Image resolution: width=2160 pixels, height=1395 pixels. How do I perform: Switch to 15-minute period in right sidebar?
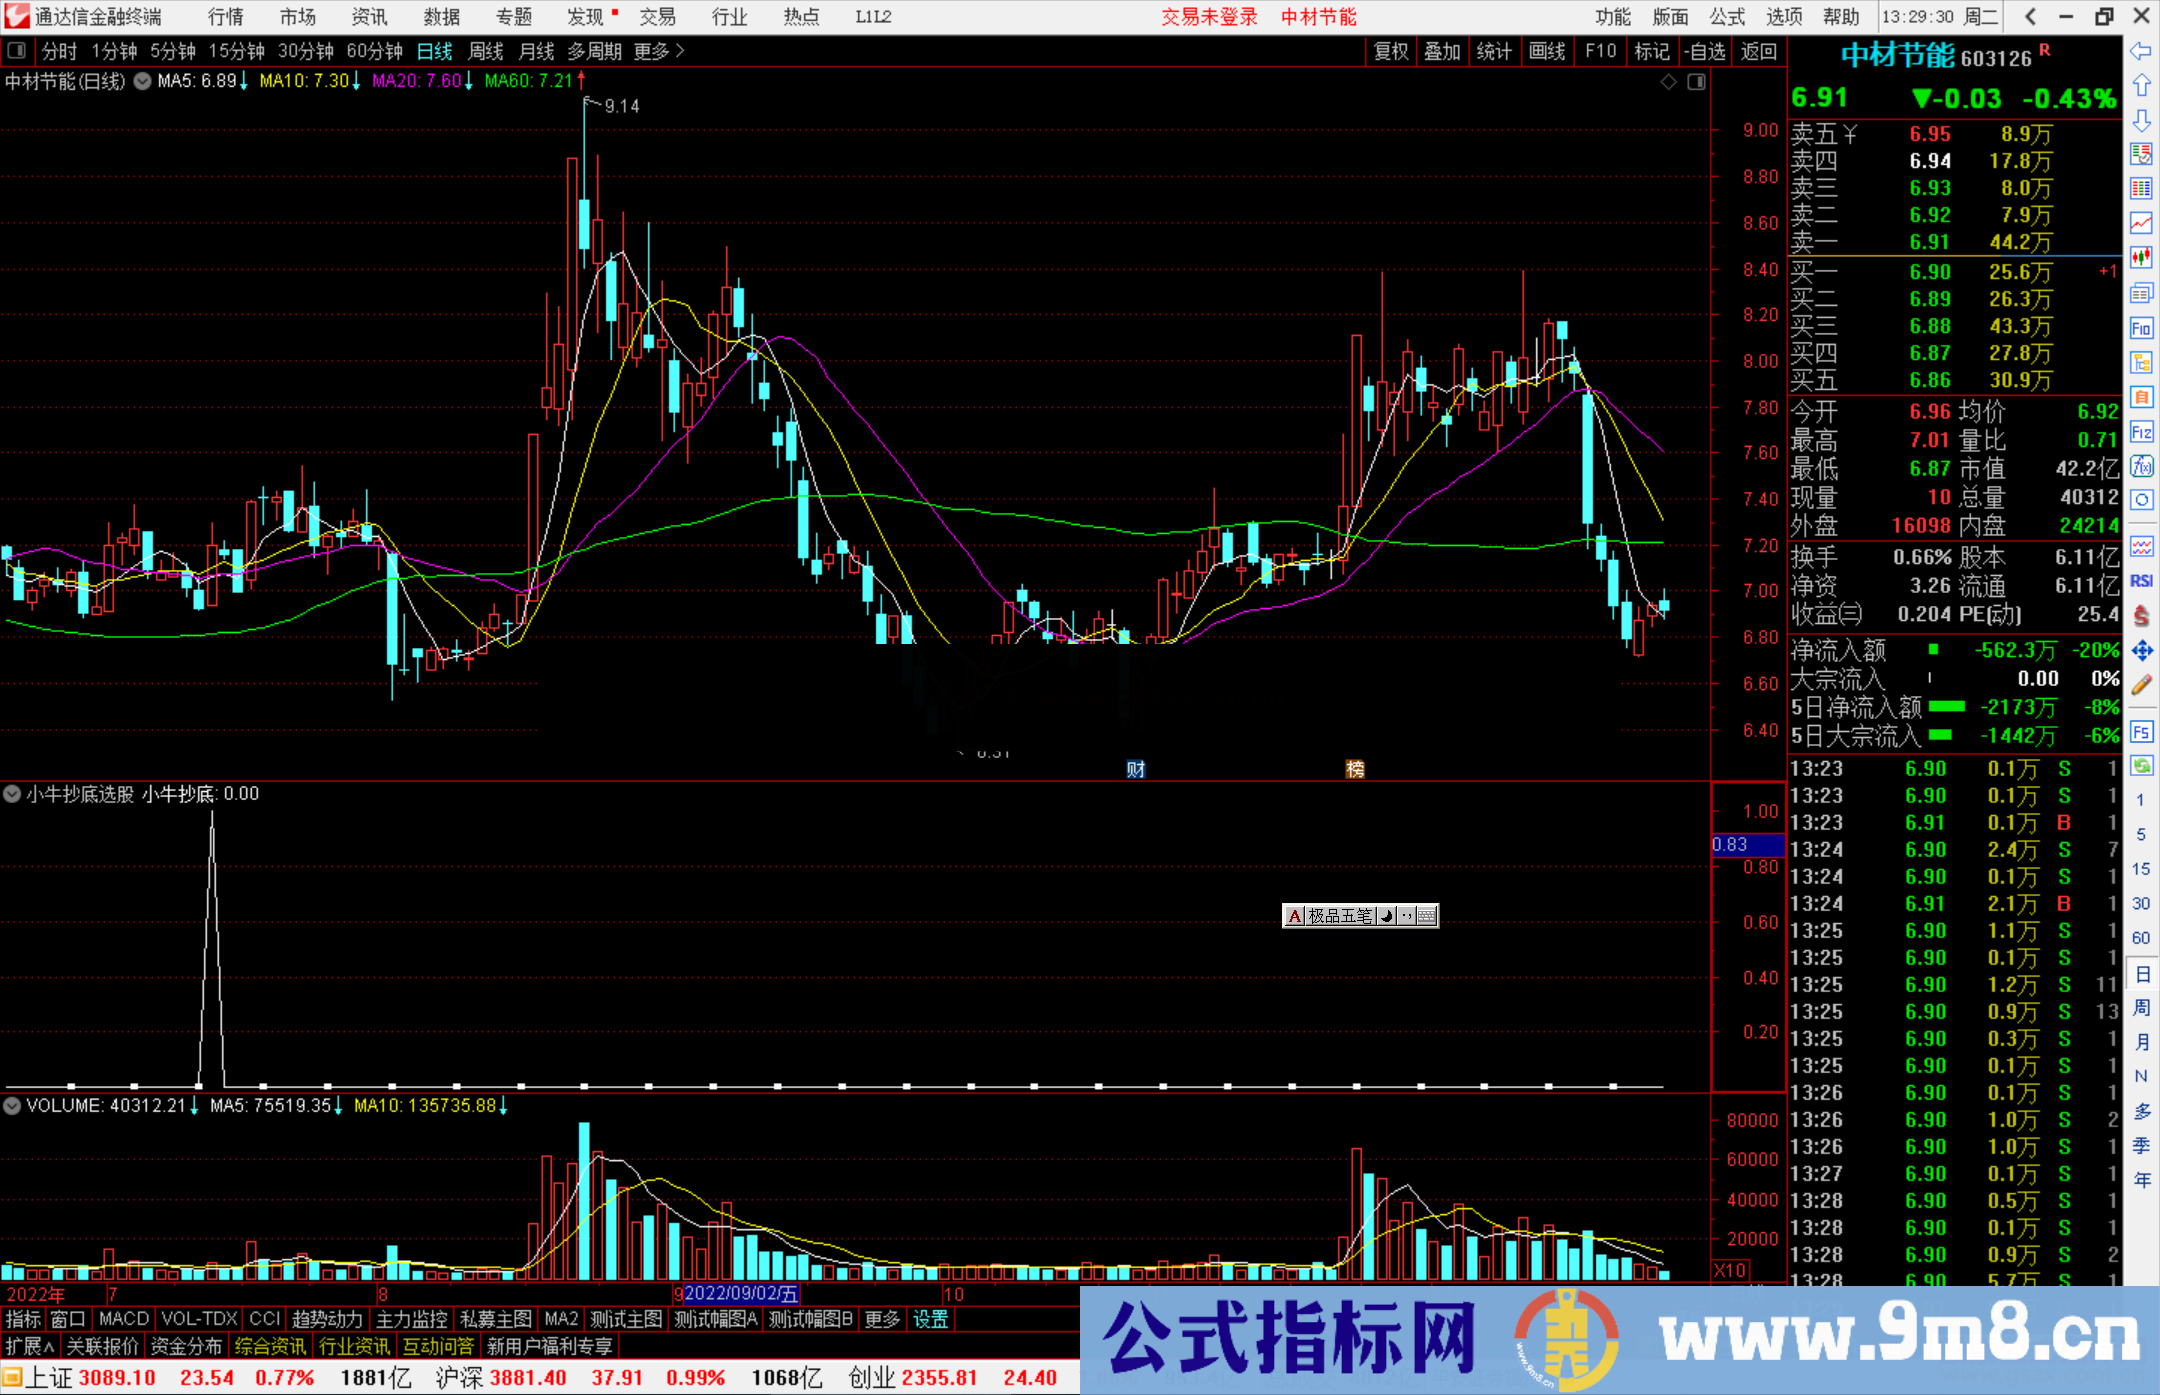[2141, 869]
